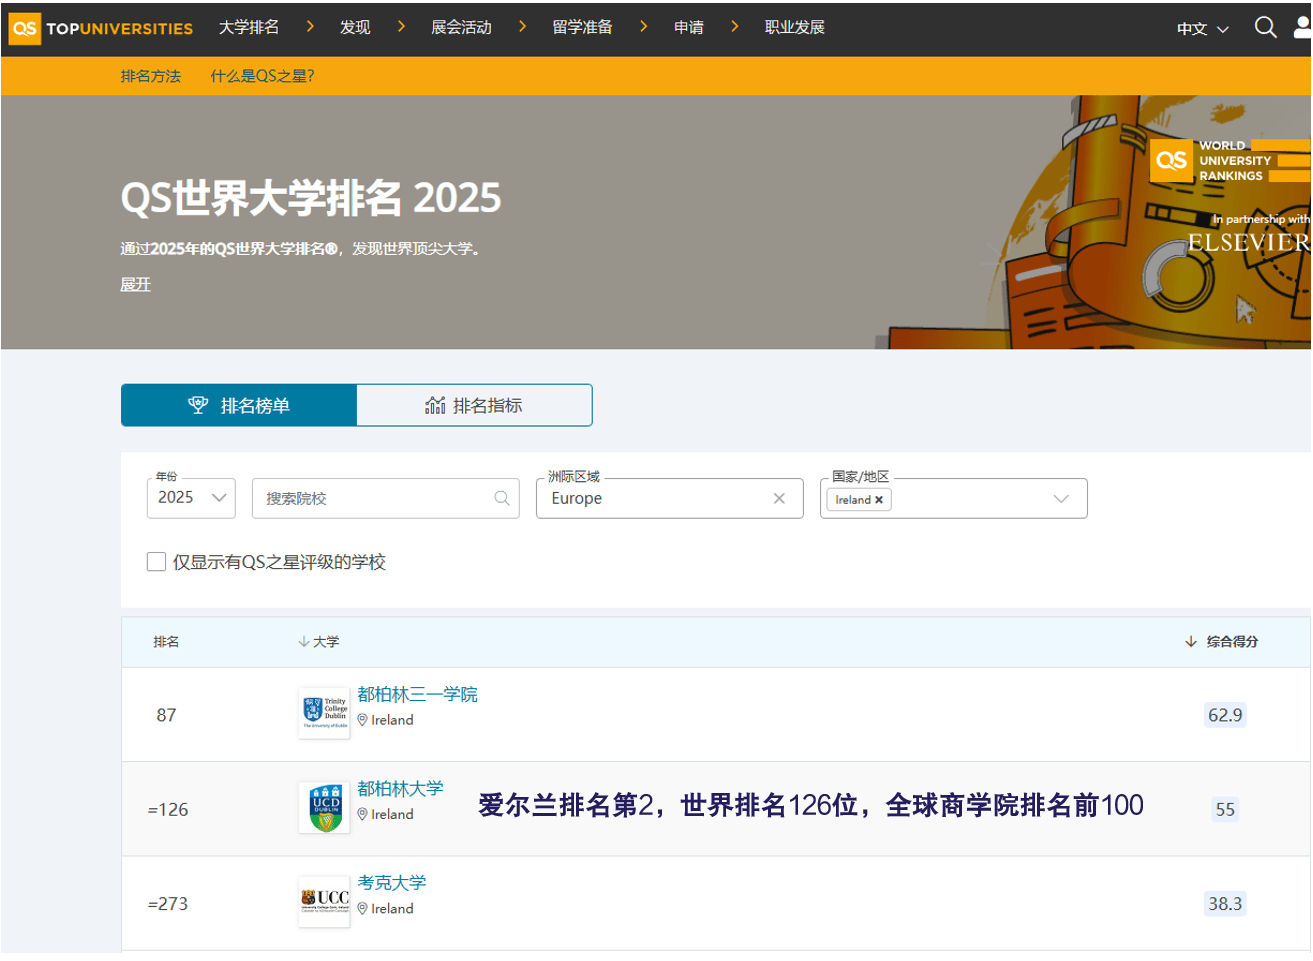Expand chevron next to 留学准备
Screen dimensions: 1313x961
coord(643,27)
